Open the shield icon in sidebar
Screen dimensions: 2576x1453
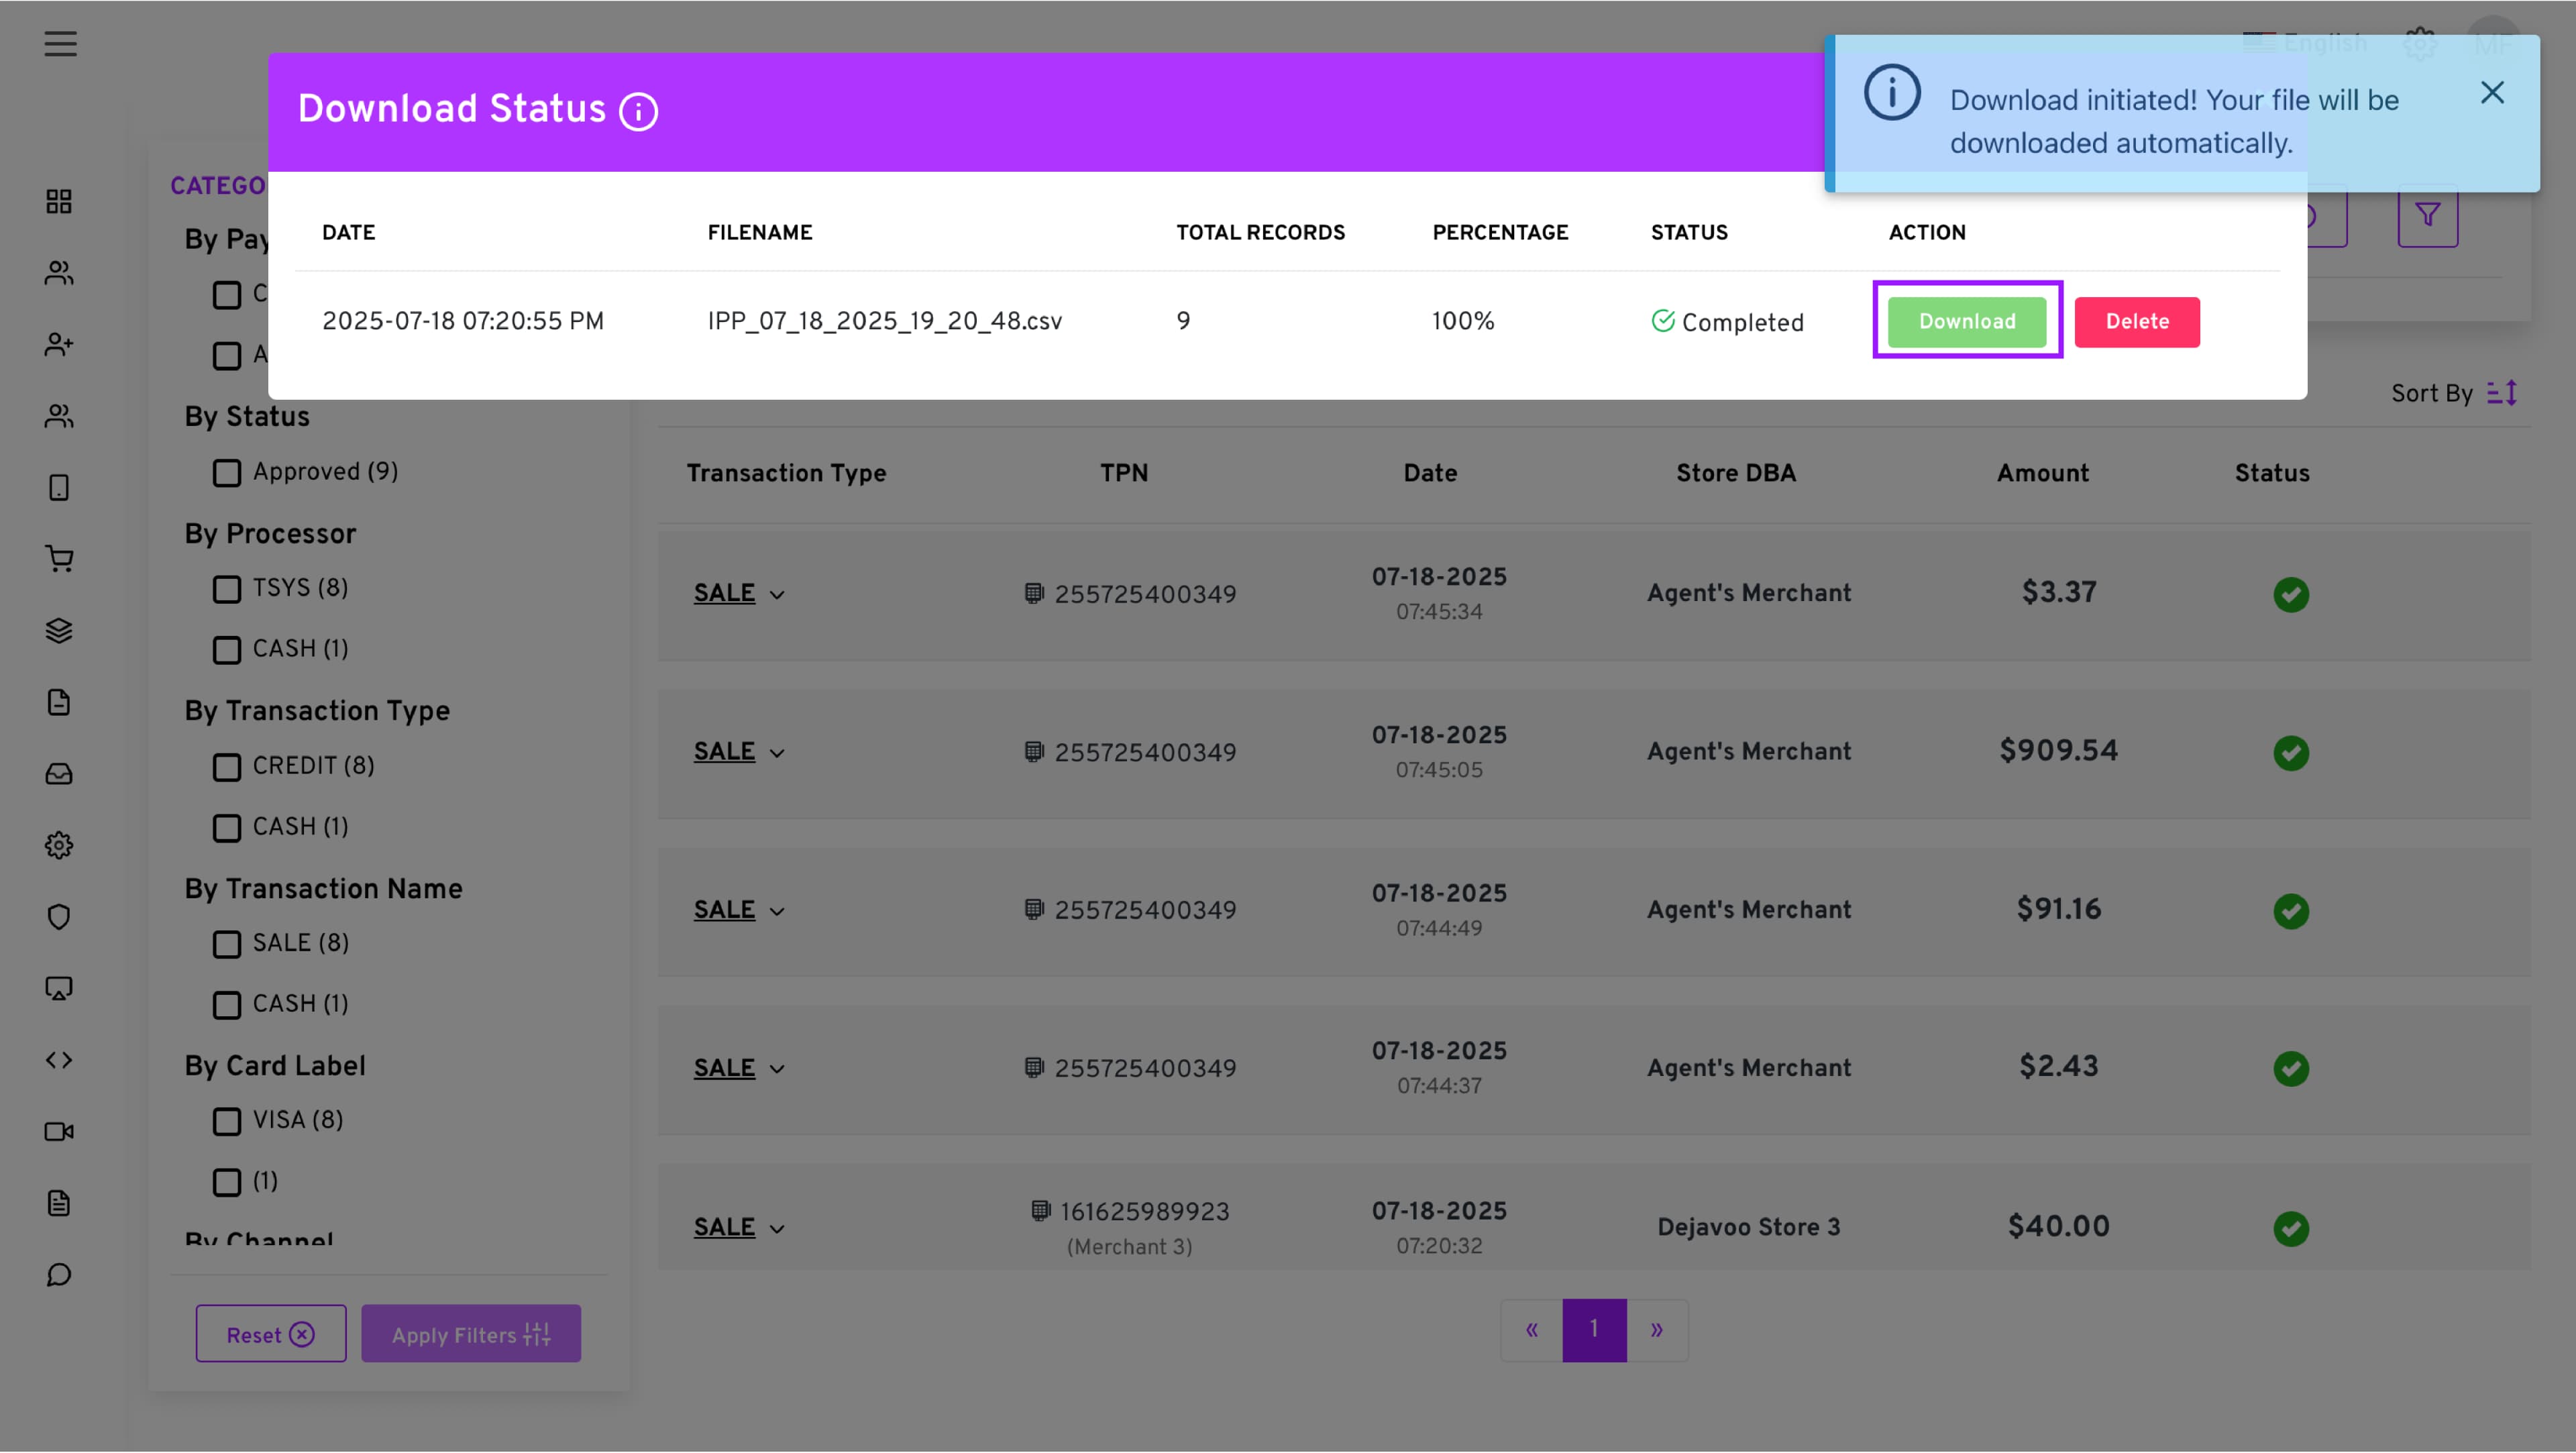[x=59, y=917]
